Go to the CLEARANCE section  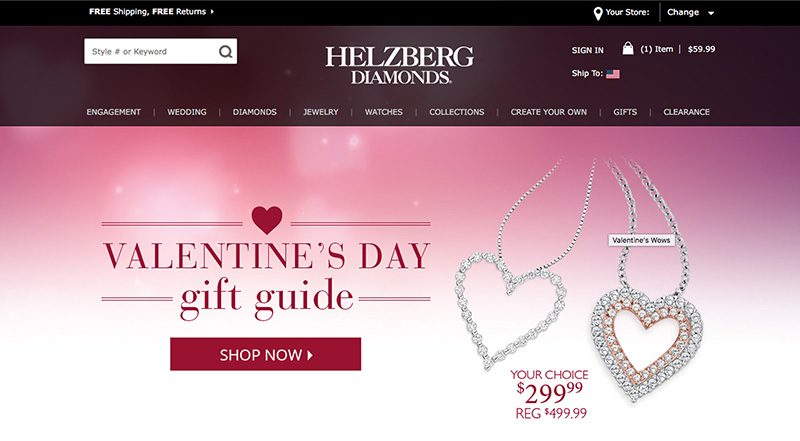[x=686, y=112]
